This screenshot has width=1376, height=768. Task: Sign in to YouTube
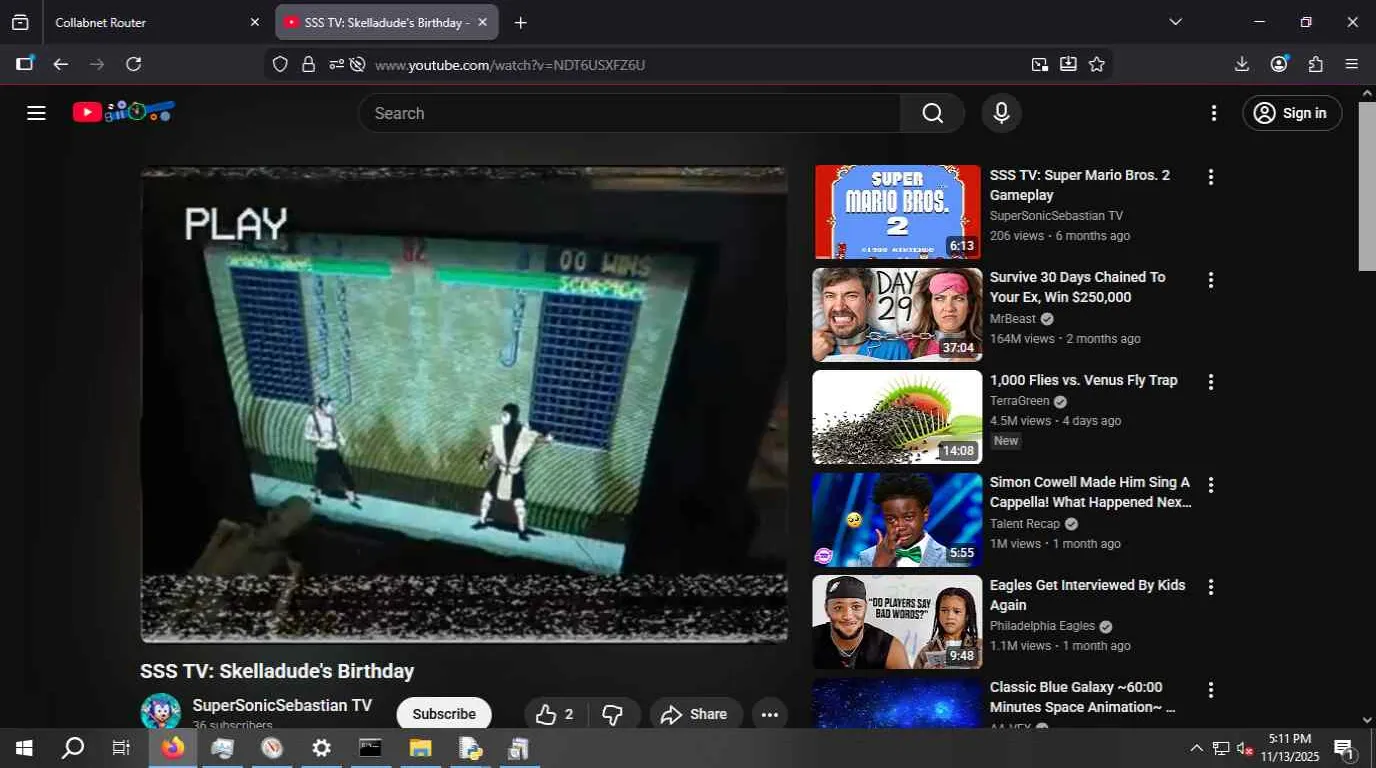(x=1291, y=113)
